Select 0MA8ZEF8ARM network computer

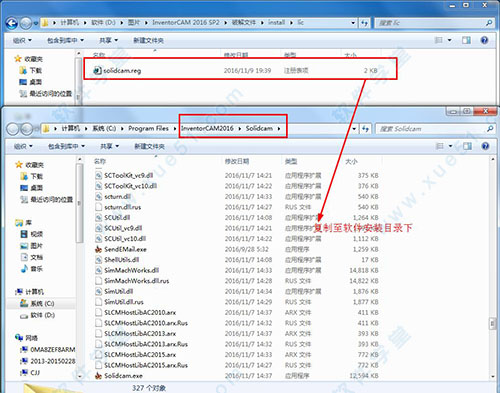[48, 350]
